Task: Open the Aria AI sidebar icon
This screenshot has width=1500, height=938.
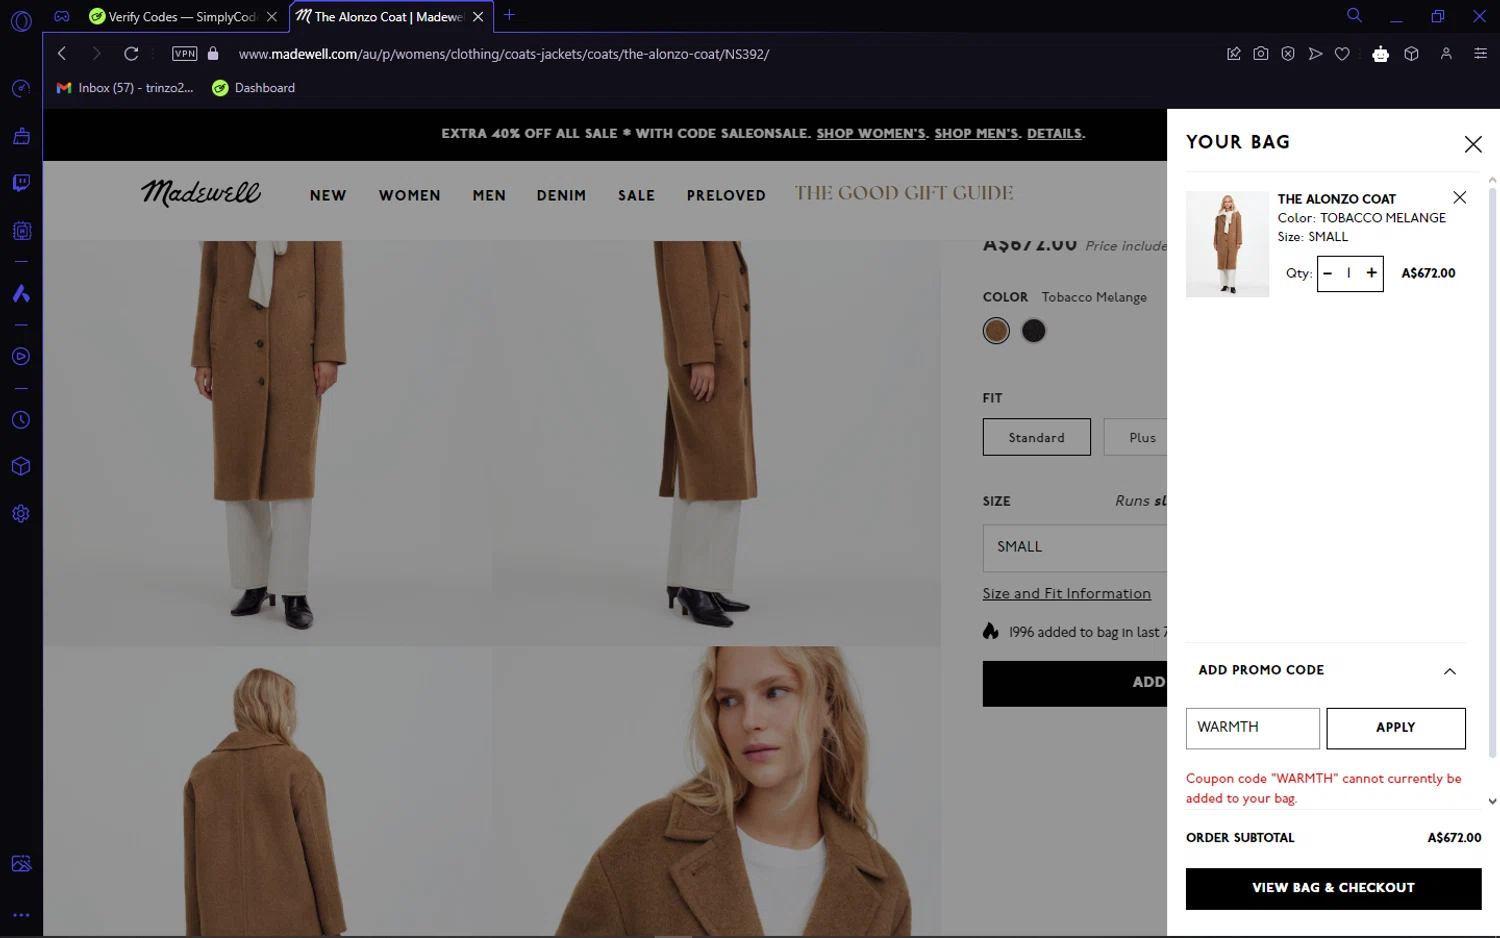Action: [21, 293]
